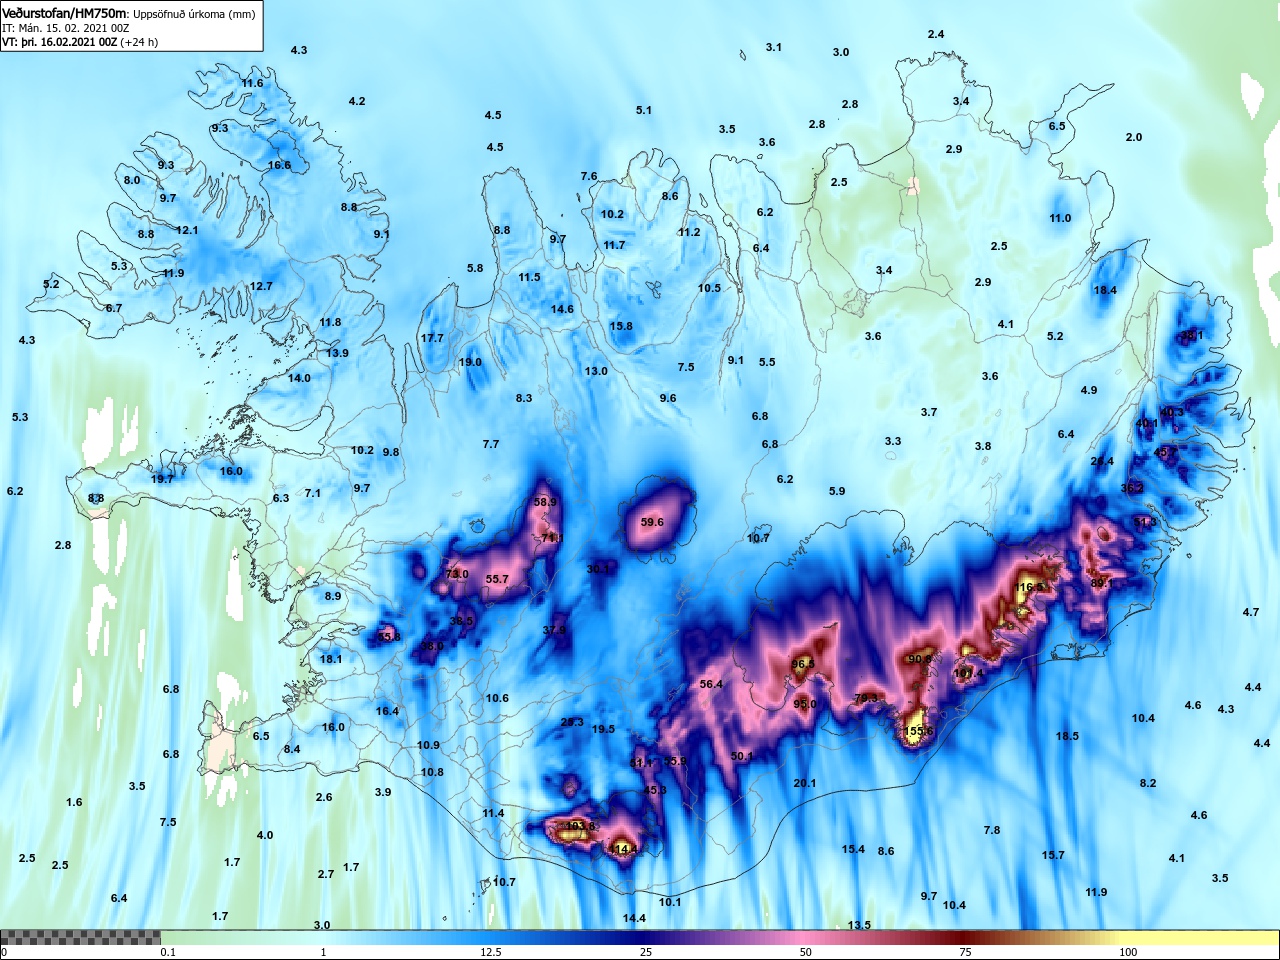
Task: Click the 15.4 precipitation value
Action: pyautogui.click(x=853, y=849)
